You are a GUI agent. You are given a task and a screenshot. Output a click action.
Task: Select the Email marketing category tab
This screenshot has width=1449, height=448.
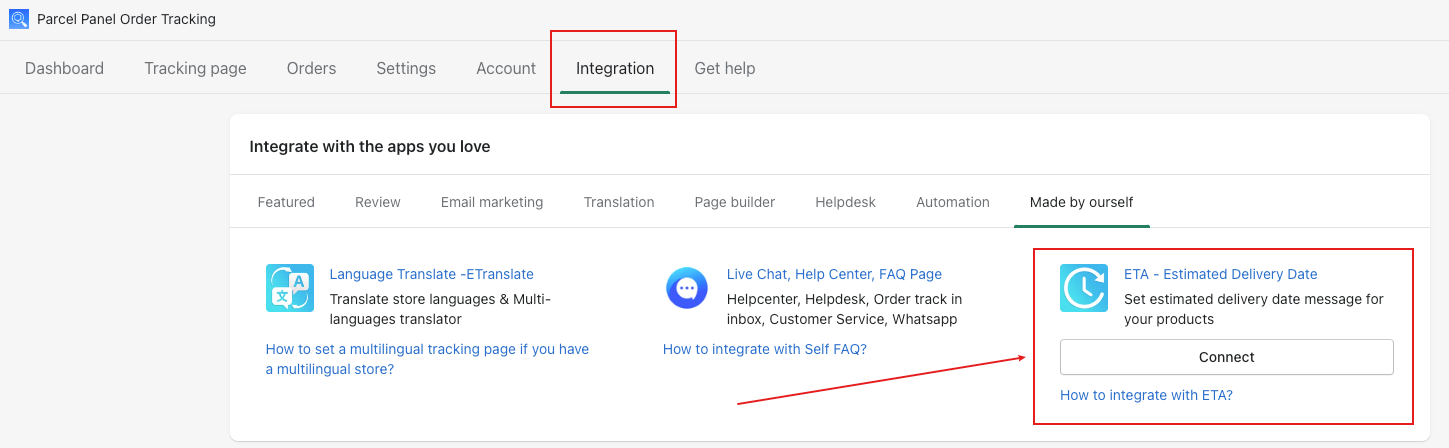(x=492, y=202)
